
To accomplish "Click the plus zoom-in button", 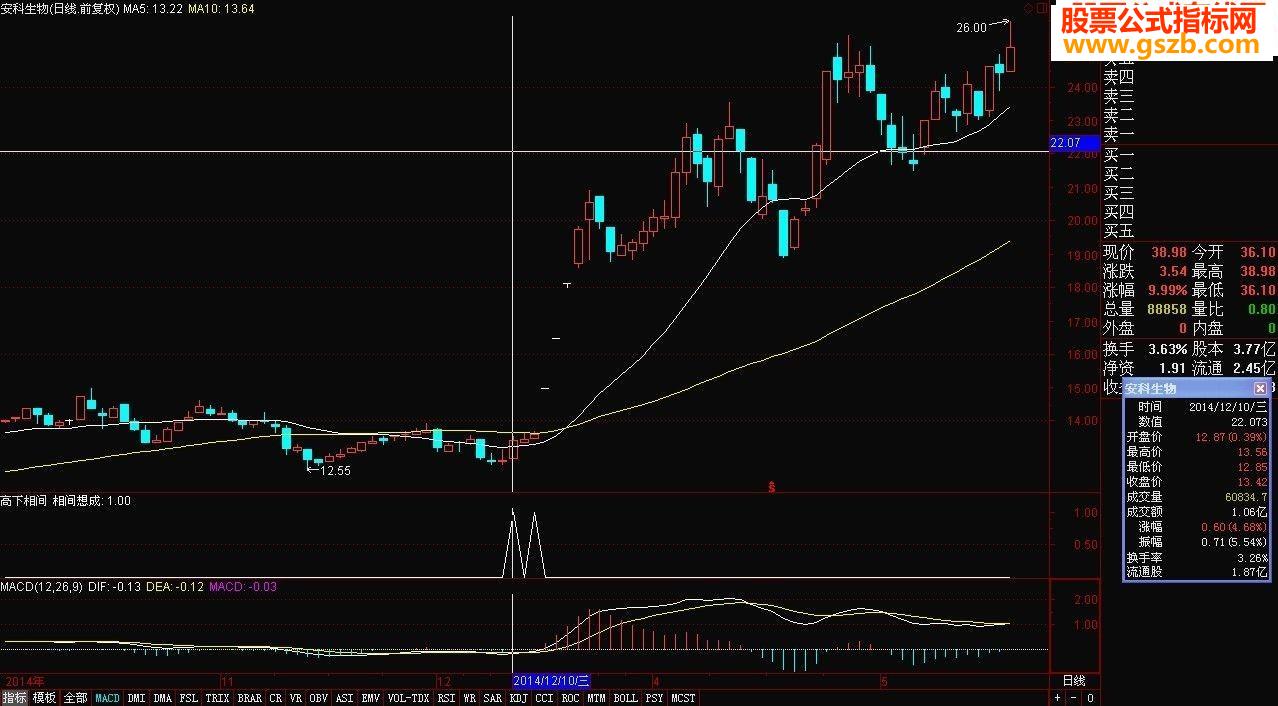I will tap(1058, 698).
